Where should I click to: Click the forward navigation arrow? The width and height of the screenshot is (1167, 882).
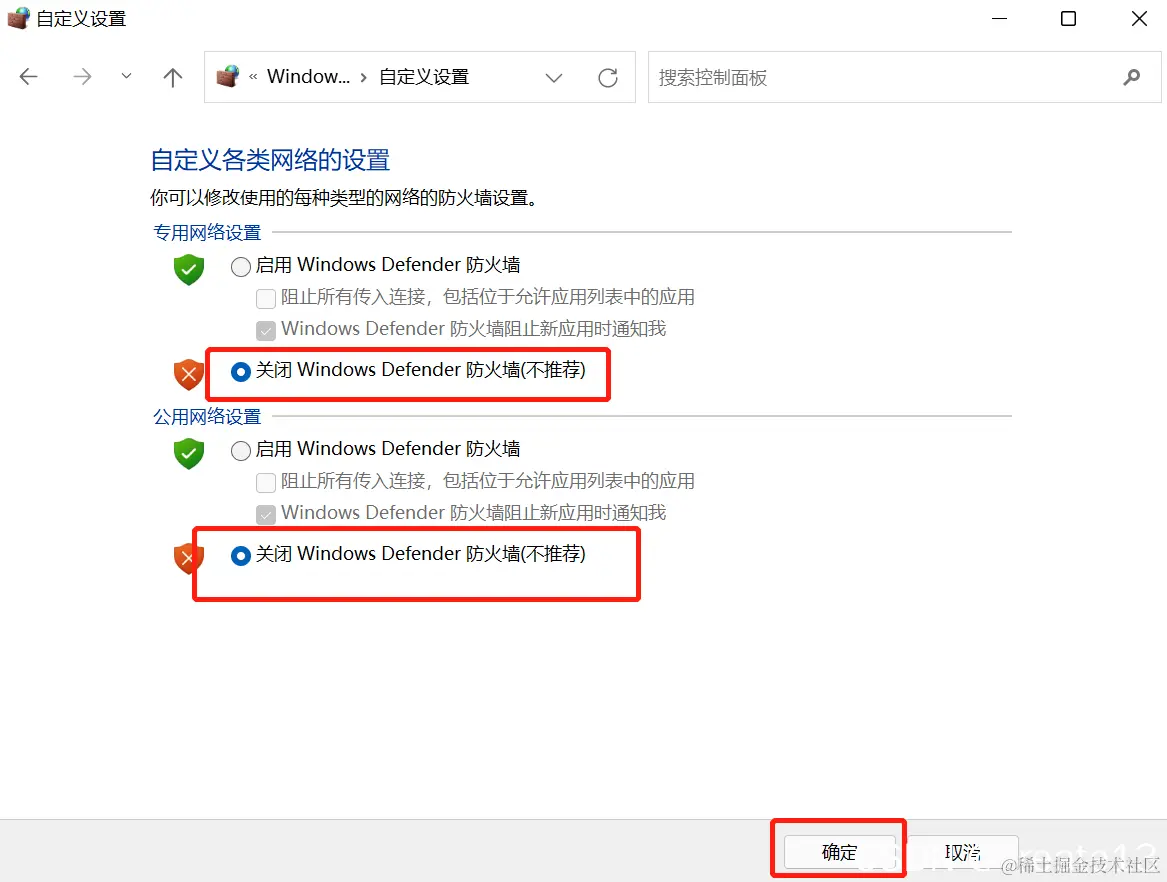pos(82,77)
